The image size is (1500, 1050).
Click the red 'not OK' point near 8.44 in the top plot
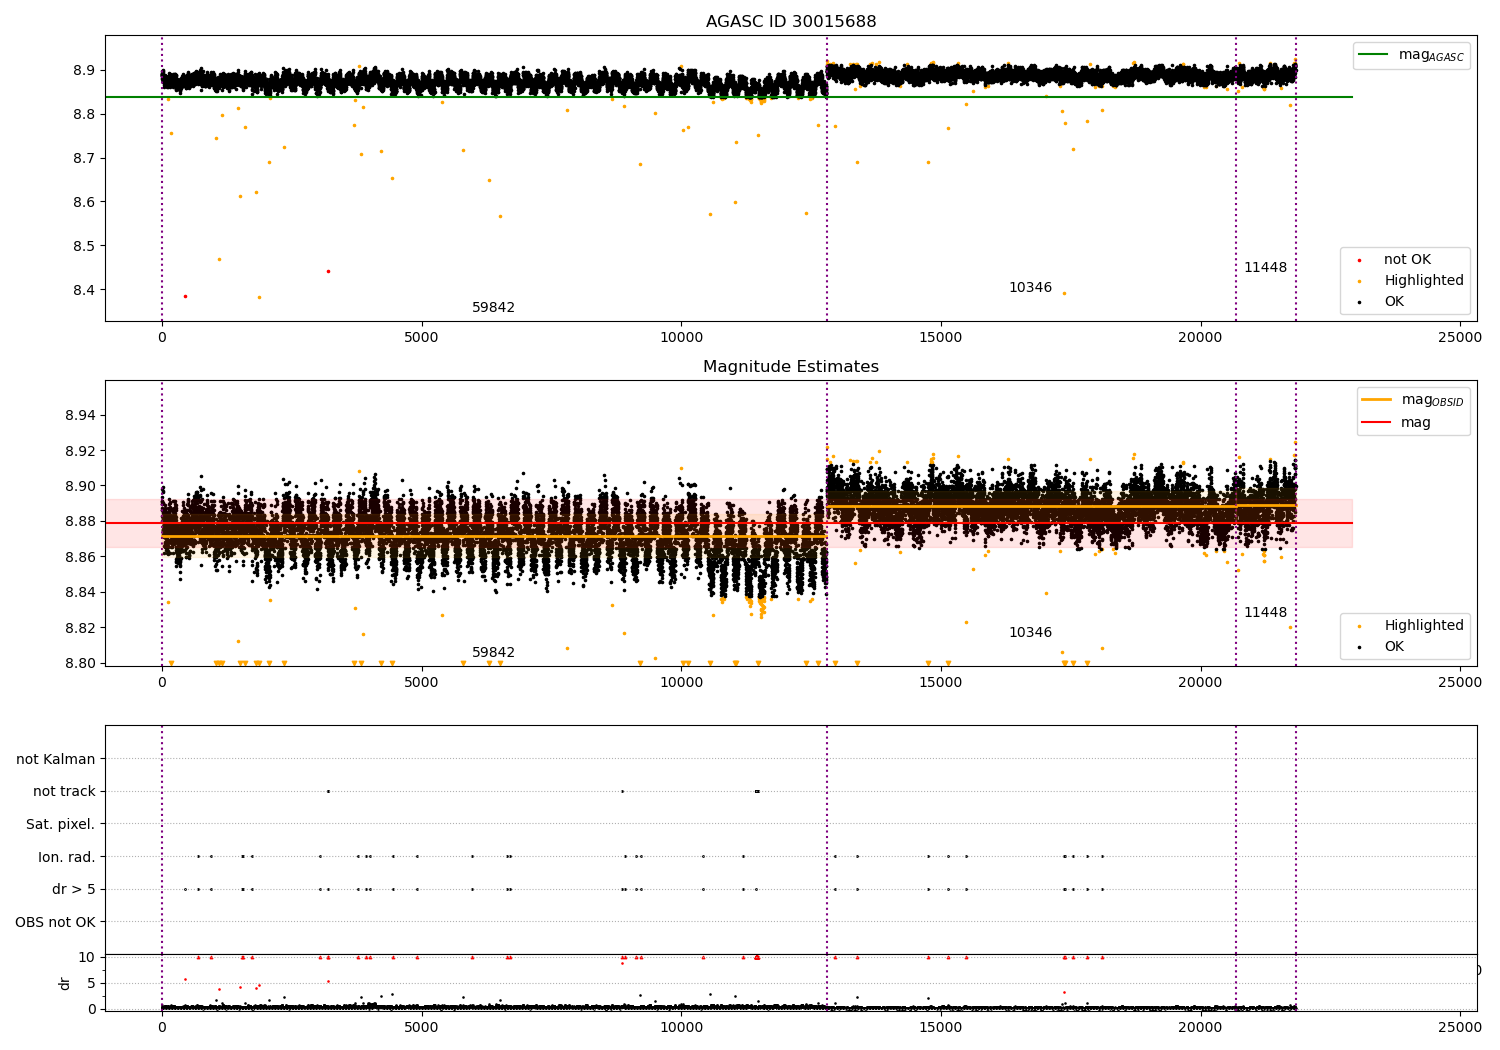(x=328, y=271)
